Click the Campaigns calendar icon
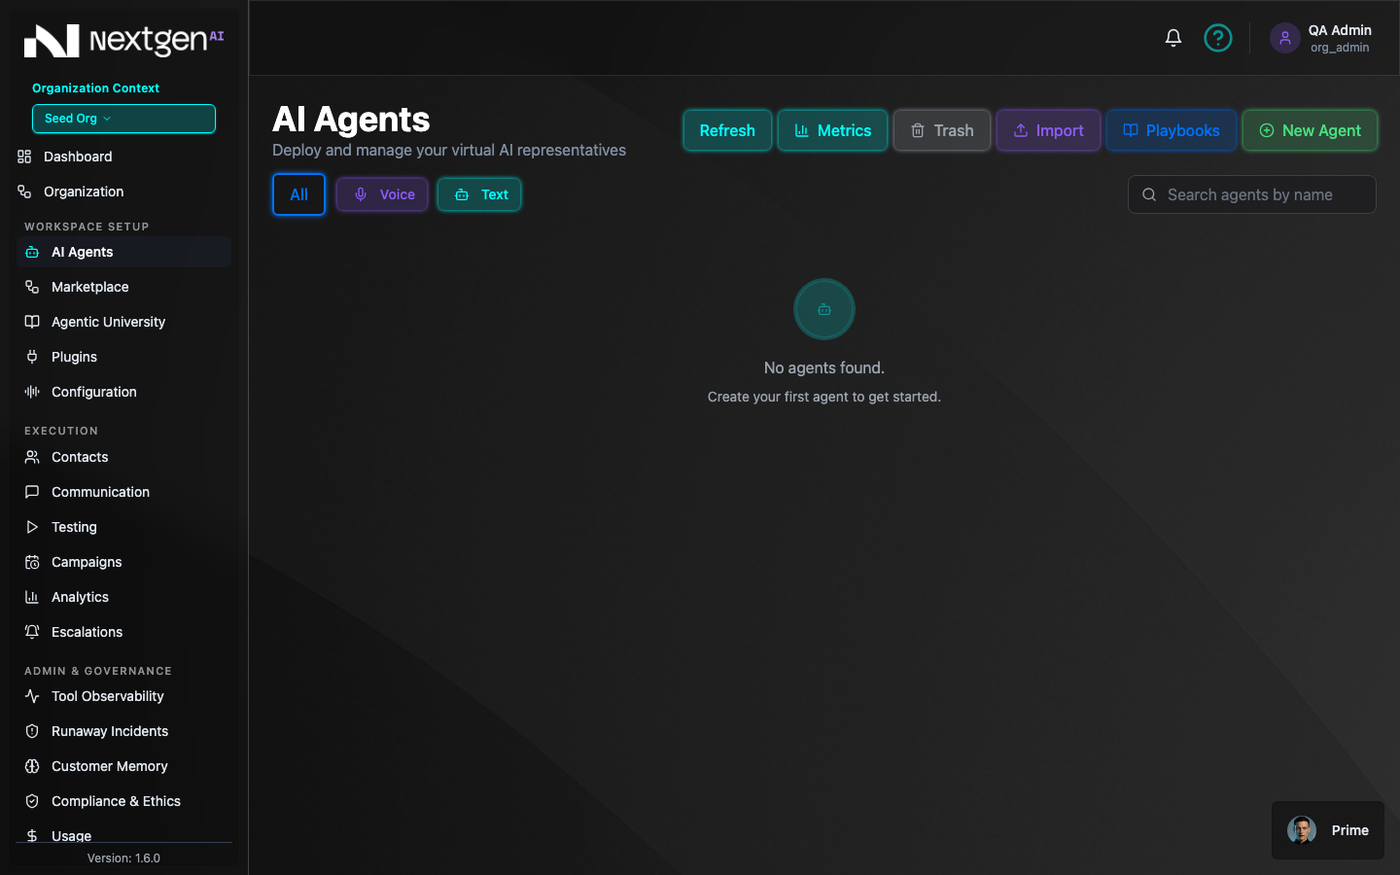This screenshot has width=1400, height=875. point(32,562)
